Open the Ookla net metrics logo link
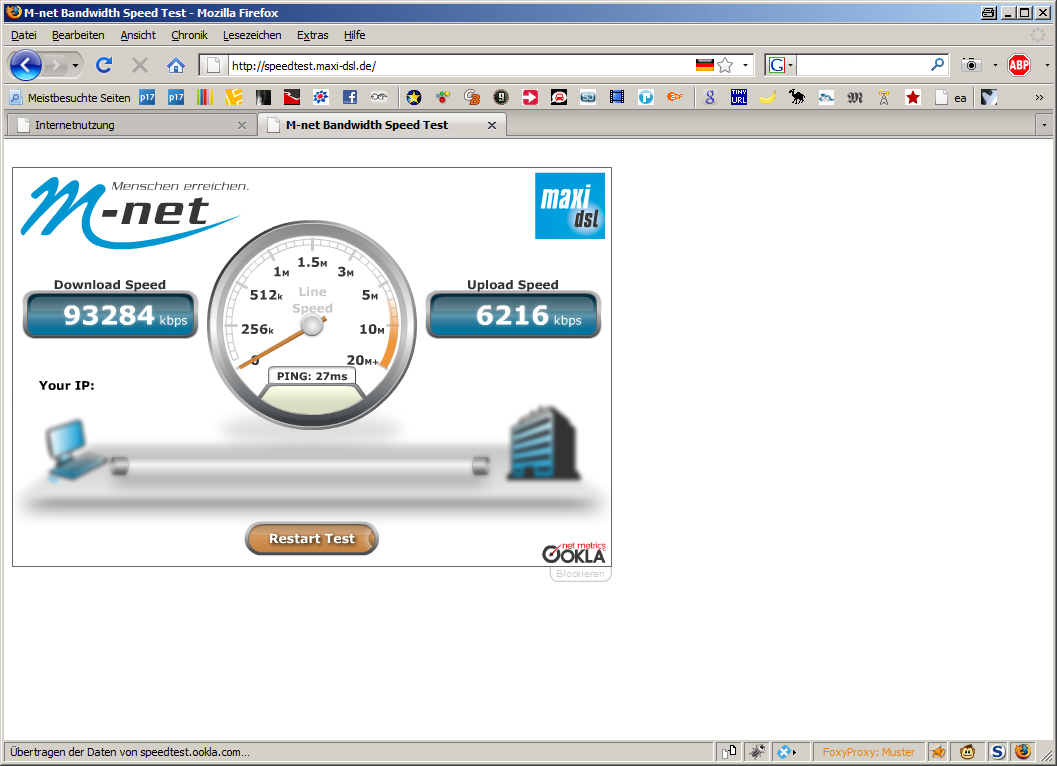This screenshot has width=1057, height=766. (x=574, y=552)
